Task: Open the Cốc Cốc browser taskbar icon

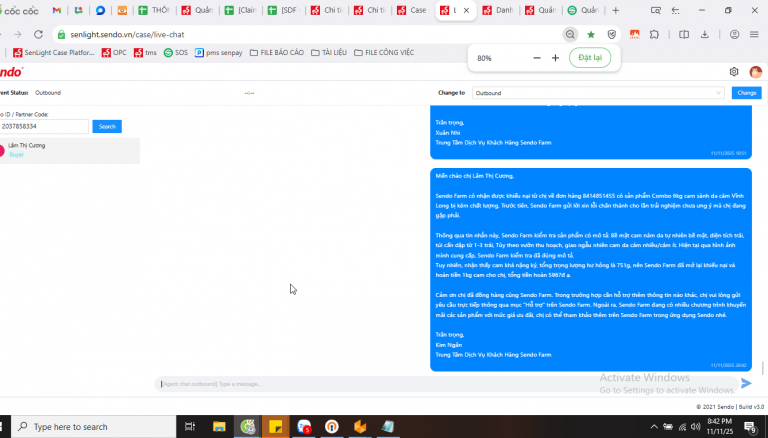Action: tap(248, 427)
